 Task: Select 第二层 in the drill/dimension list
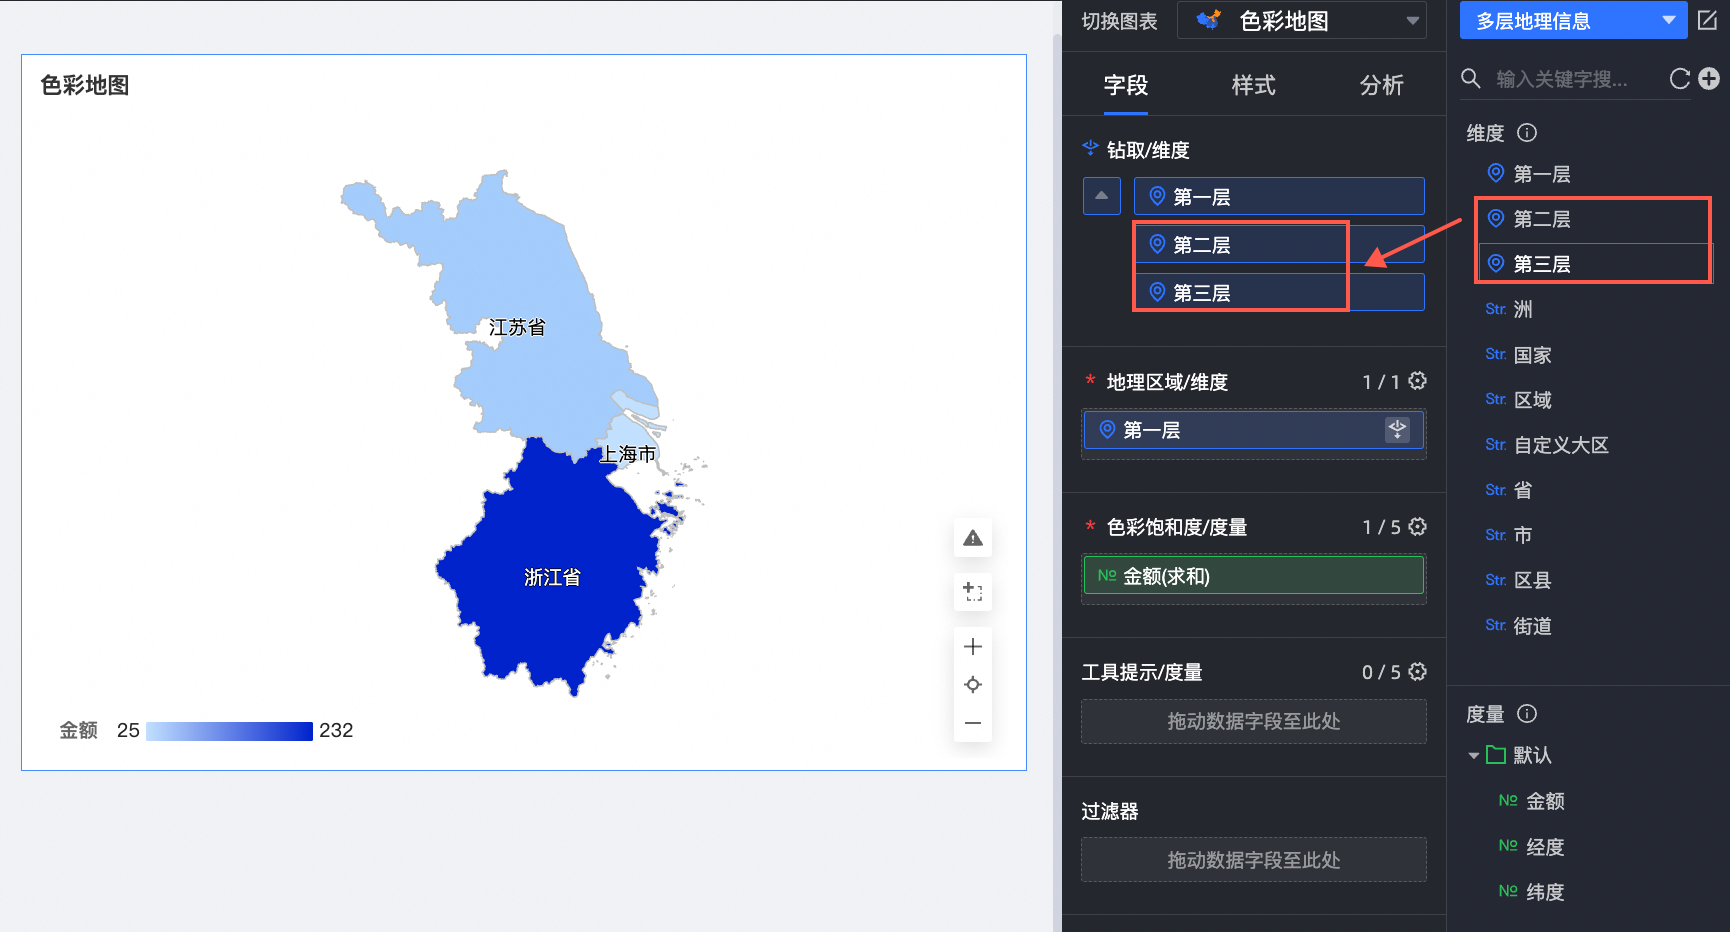(x=1279, y=244)
